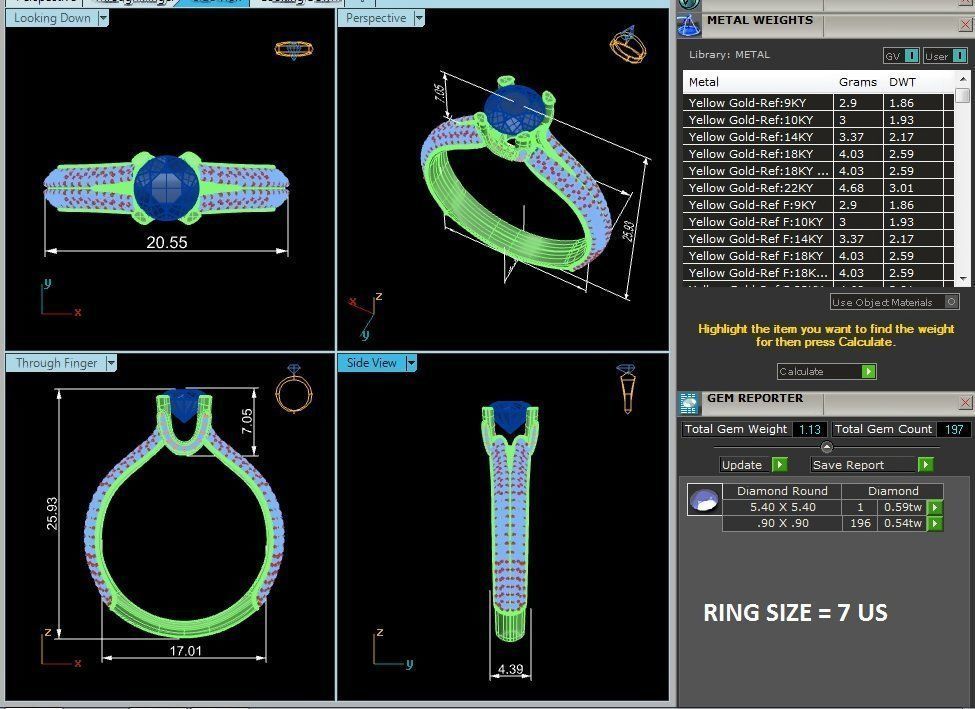Toggle the GV library switch
Viewport: 975px width, 709px height.
(x=911, y=56)
